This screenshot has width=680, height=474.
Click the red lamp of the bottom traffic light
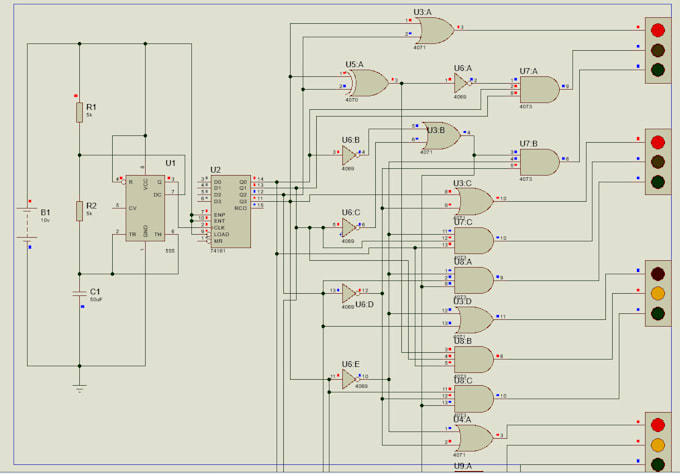point(658,425)
